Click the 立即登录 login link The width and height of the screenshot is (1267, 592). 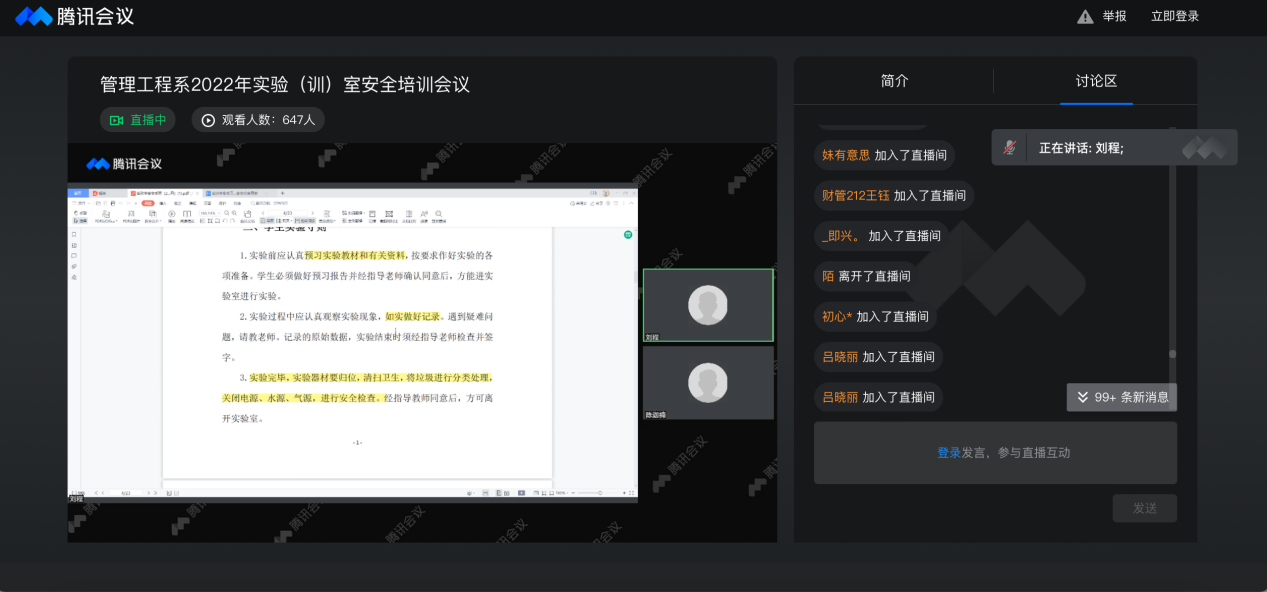(1174, 17)
